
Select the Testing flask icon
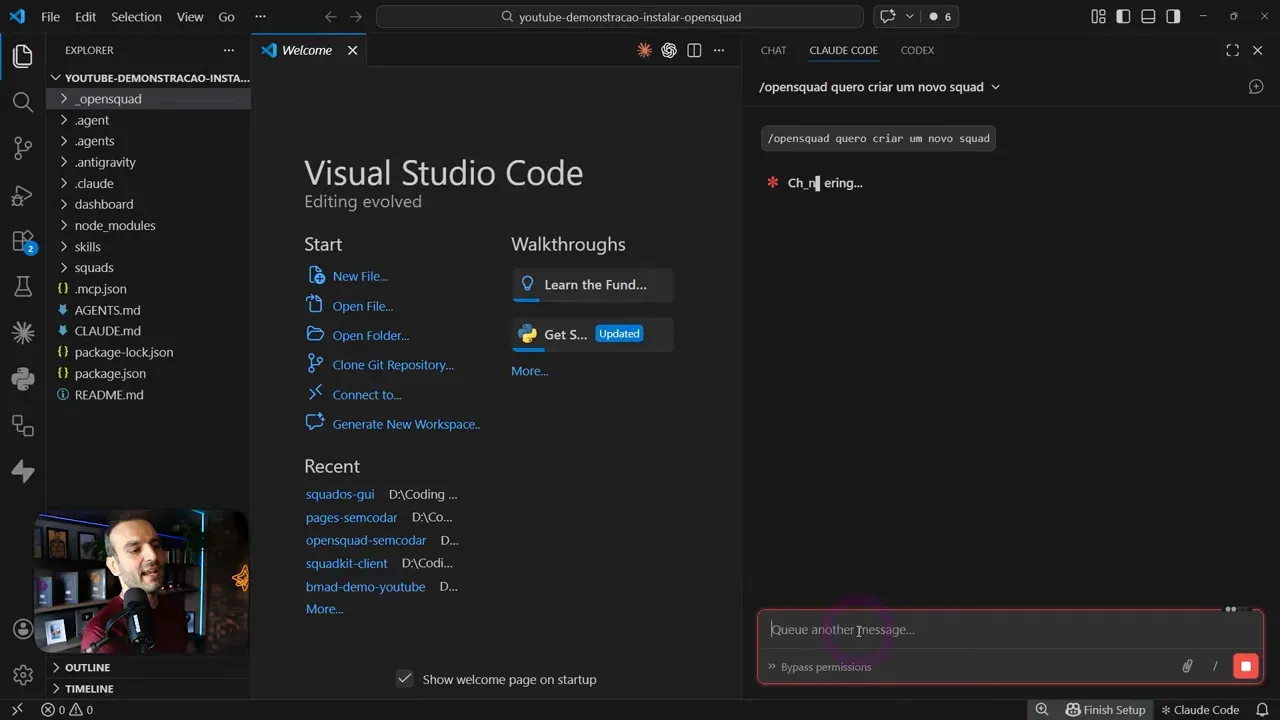click(x=22, y=286)
